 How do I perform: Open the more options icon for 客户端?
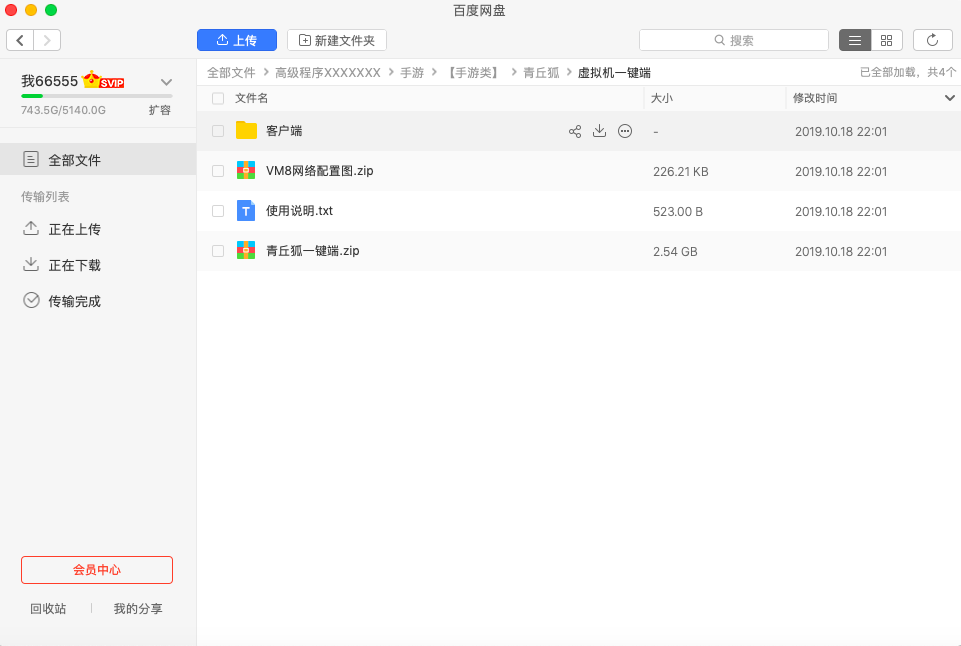click(x=625, y=131)
